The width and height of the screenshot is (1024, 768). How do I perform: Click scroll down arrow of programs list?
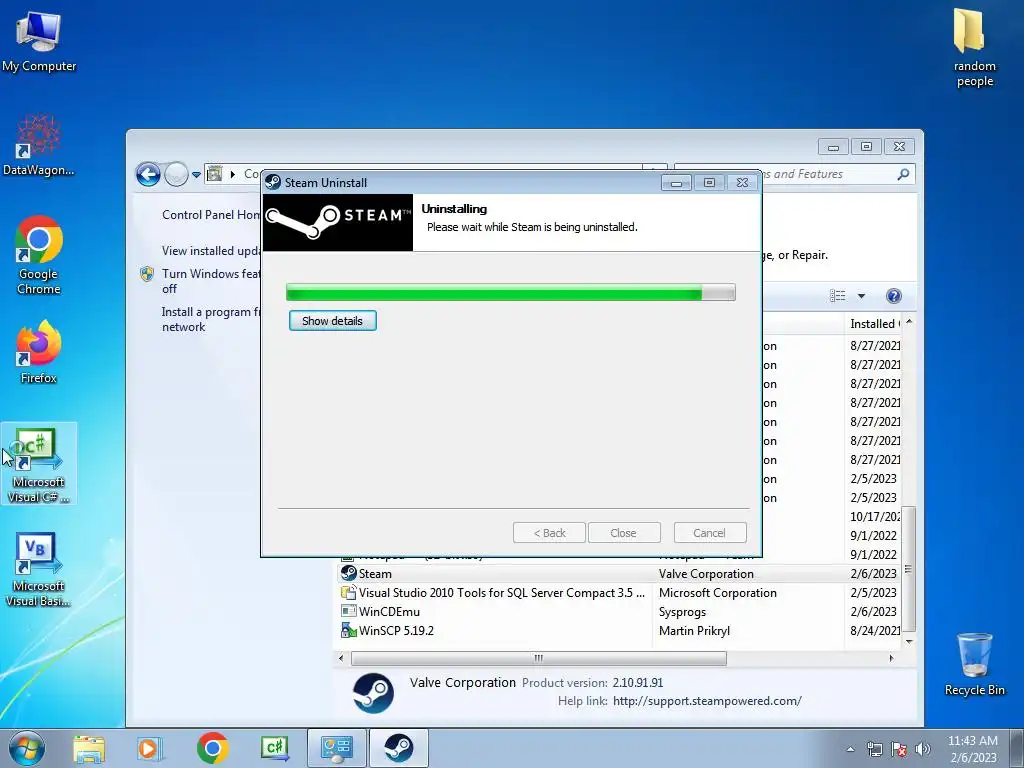(908, 641)
